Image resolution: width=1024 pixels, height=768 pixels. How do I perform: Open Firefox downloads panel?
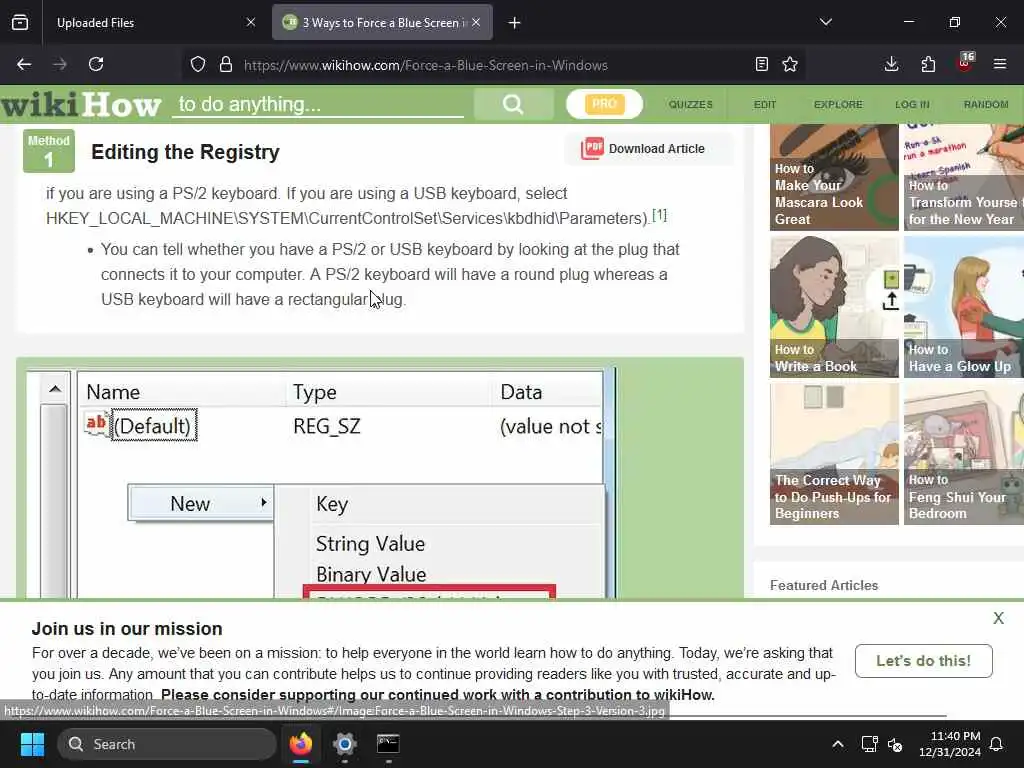tap(891, 64)
